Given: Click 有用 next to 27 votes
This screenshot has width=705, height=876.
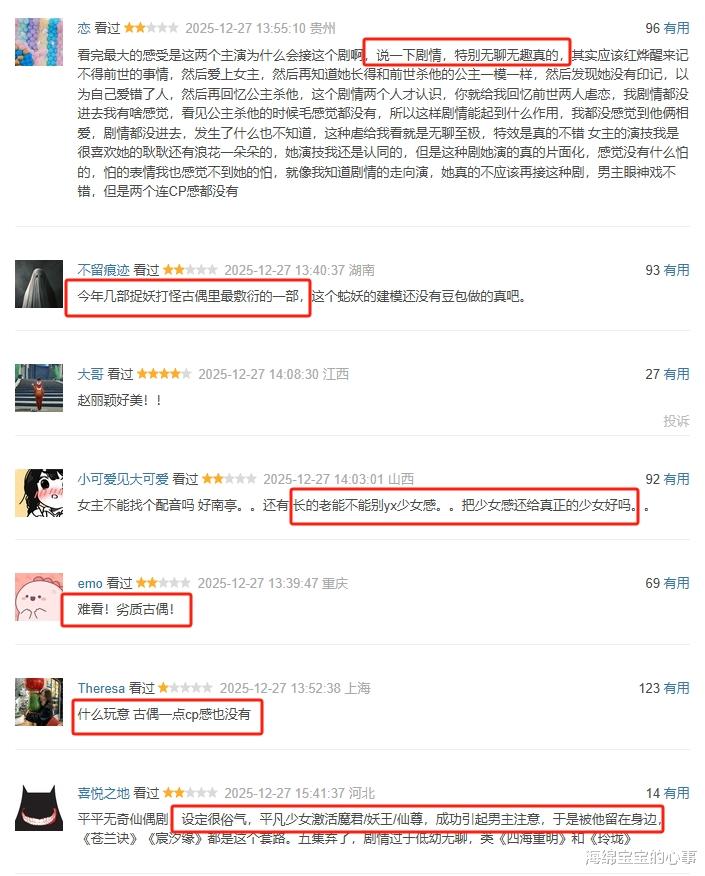Looking at the screenshot, I should pyautogui.click(x=677, y=374).
